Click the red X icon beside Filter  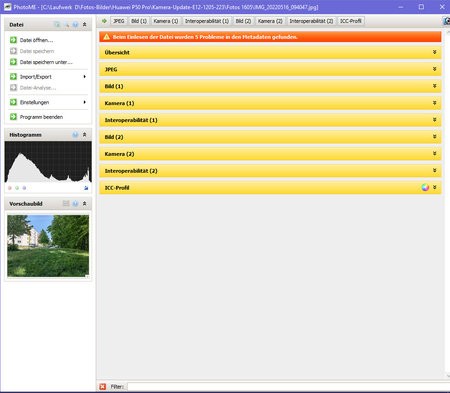pyautogui.click(x=103, y=386)
